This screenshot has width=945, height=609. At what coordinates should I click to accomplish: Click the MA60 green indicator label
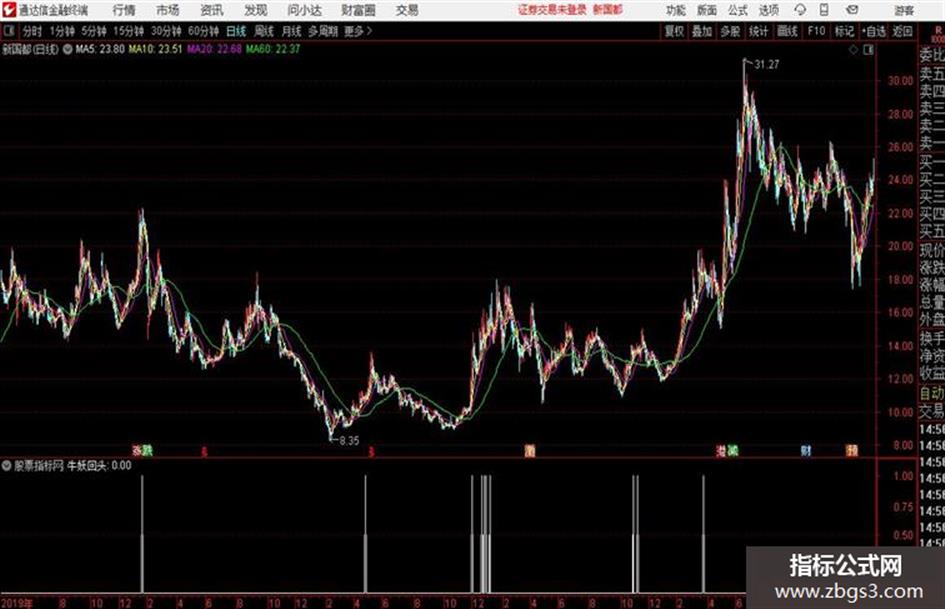272,49
